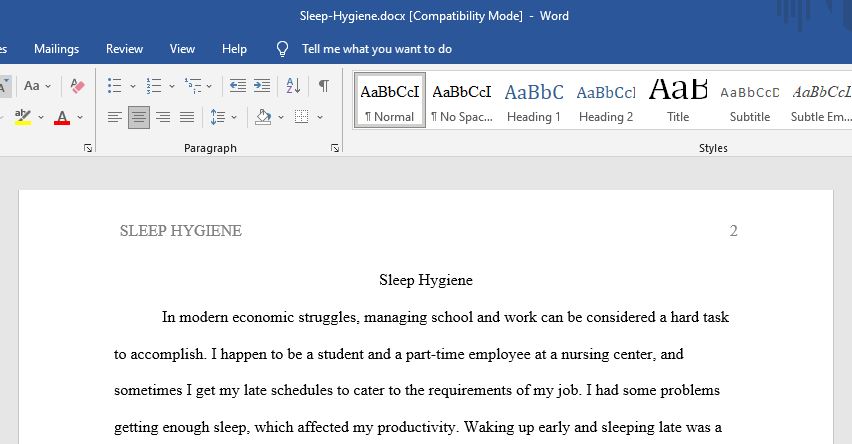Expand font color dropdown arrow
Screen dimensions: 852x444
pos(80,117)
